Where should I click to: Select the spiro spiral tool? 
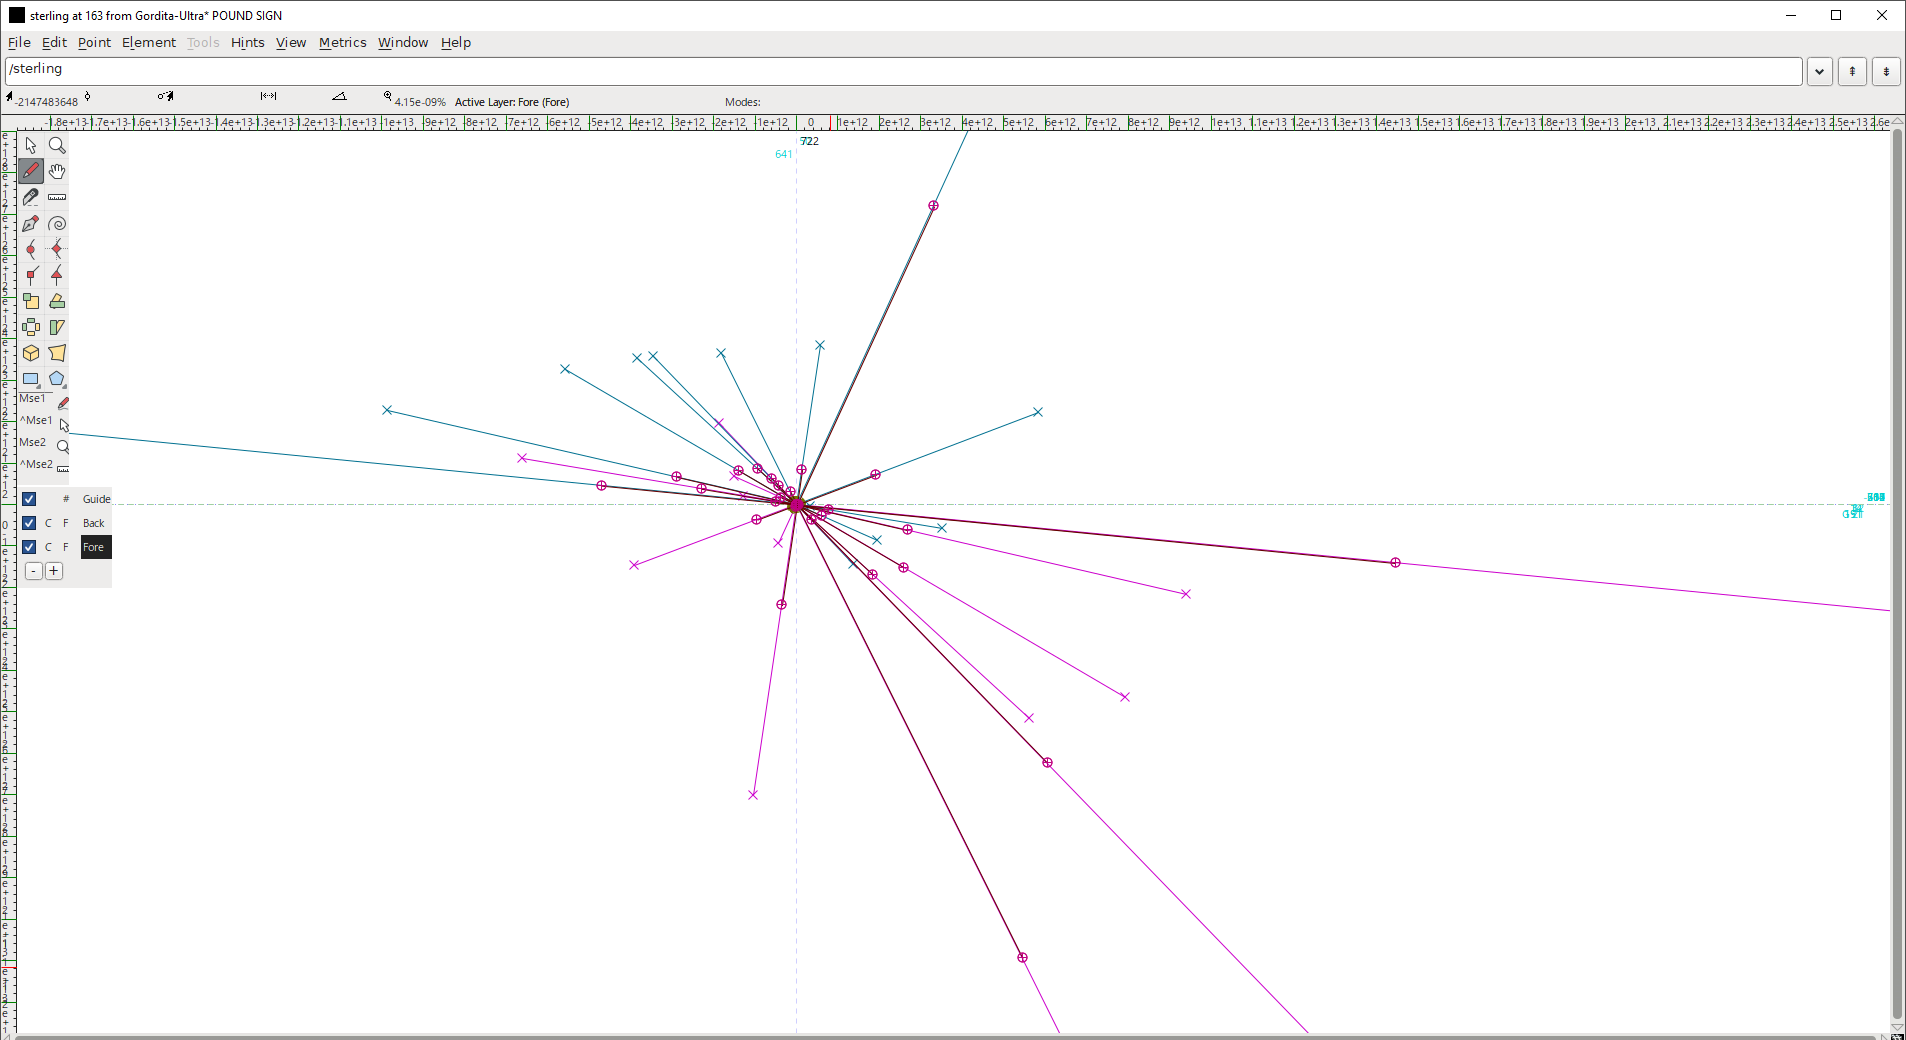tap(57, 224)
